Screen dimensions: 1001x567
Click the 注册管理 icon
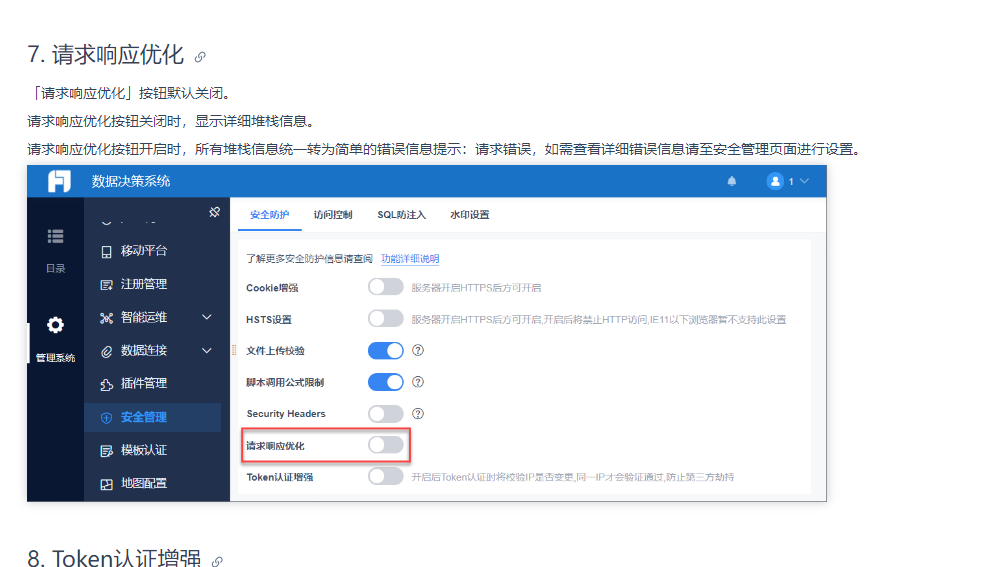click(x=107, y=285)
